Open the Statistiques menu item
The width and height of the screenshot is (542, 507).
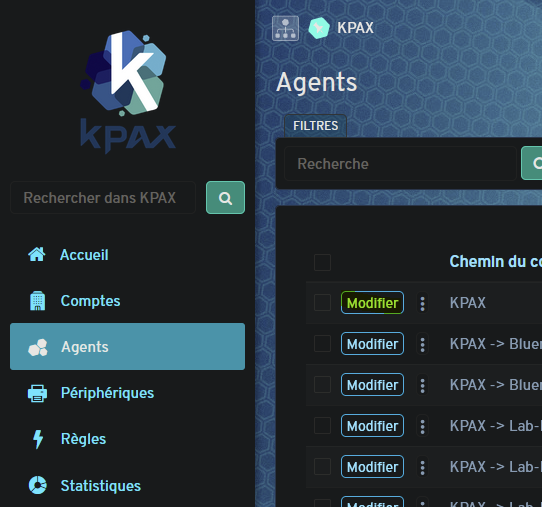click(128, 485)
